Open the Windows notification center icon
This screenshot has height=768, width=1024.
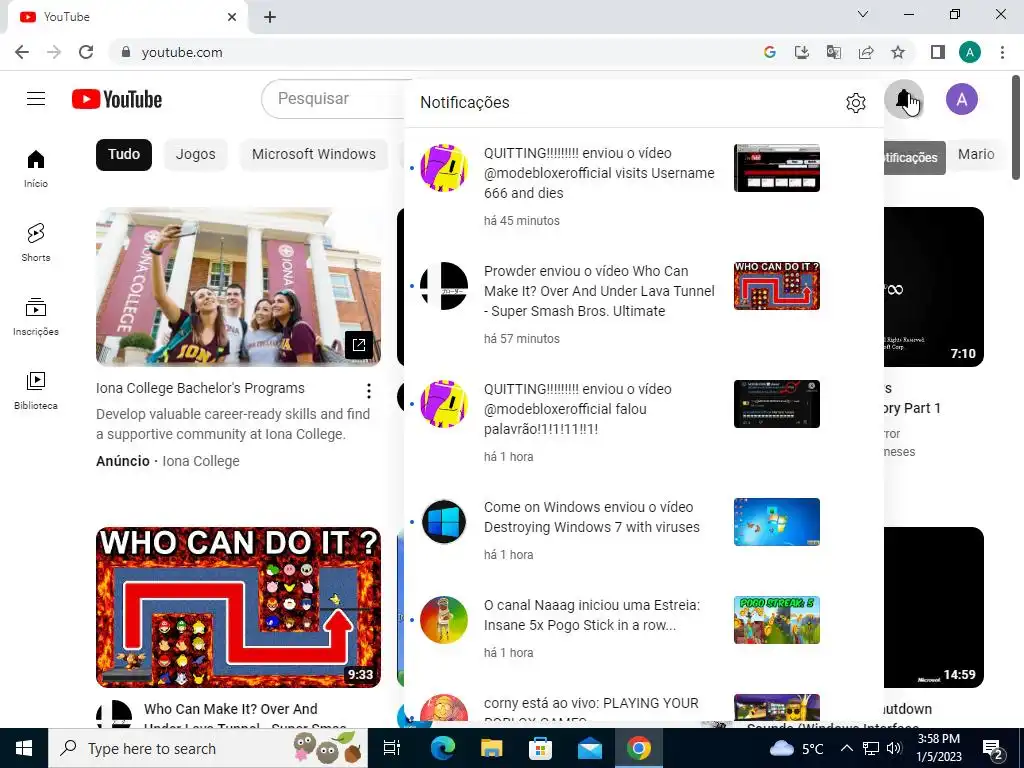coord(993,749)
